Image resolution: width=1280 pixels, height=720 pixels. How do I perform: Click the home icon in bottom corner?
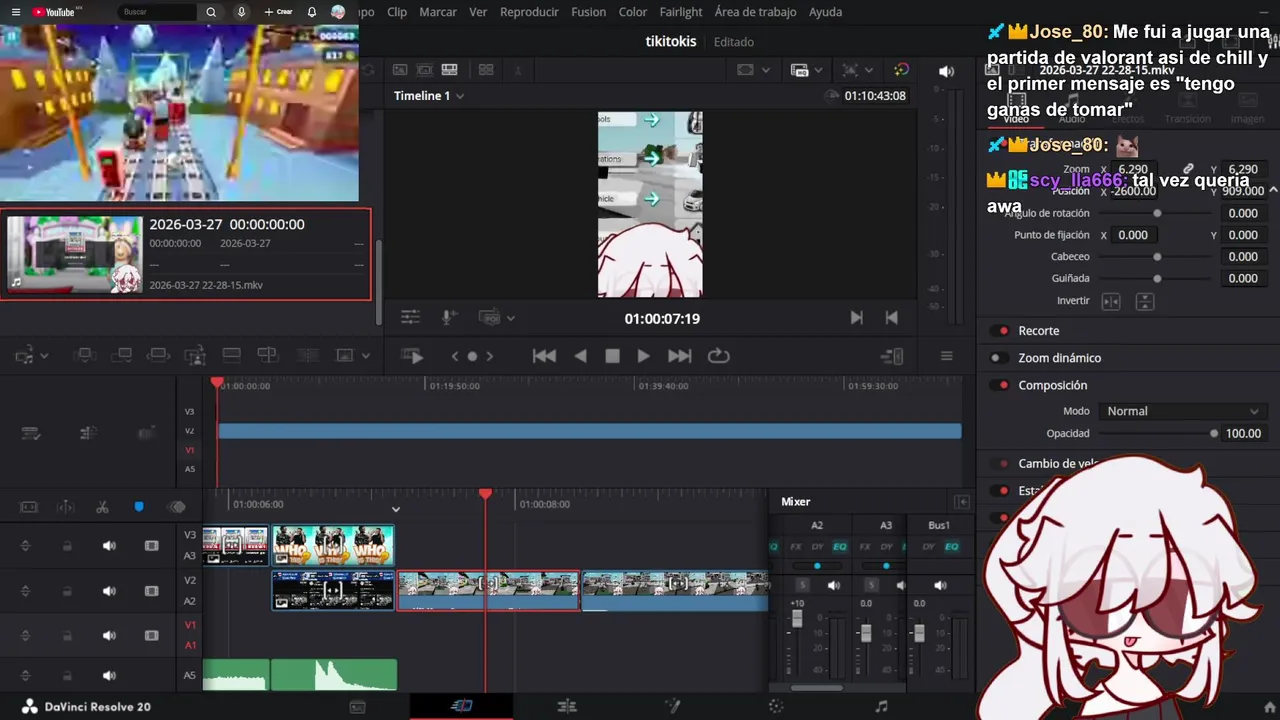1270,708
